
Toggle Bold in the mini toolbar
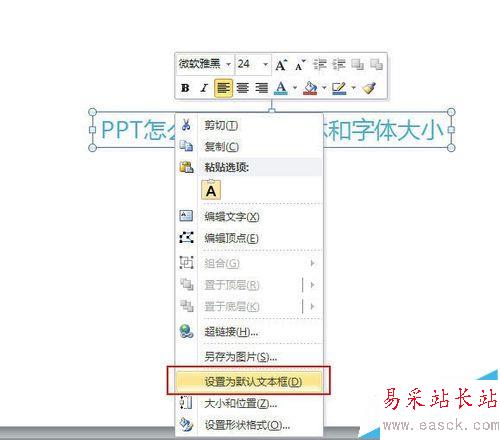coord(185,88)
